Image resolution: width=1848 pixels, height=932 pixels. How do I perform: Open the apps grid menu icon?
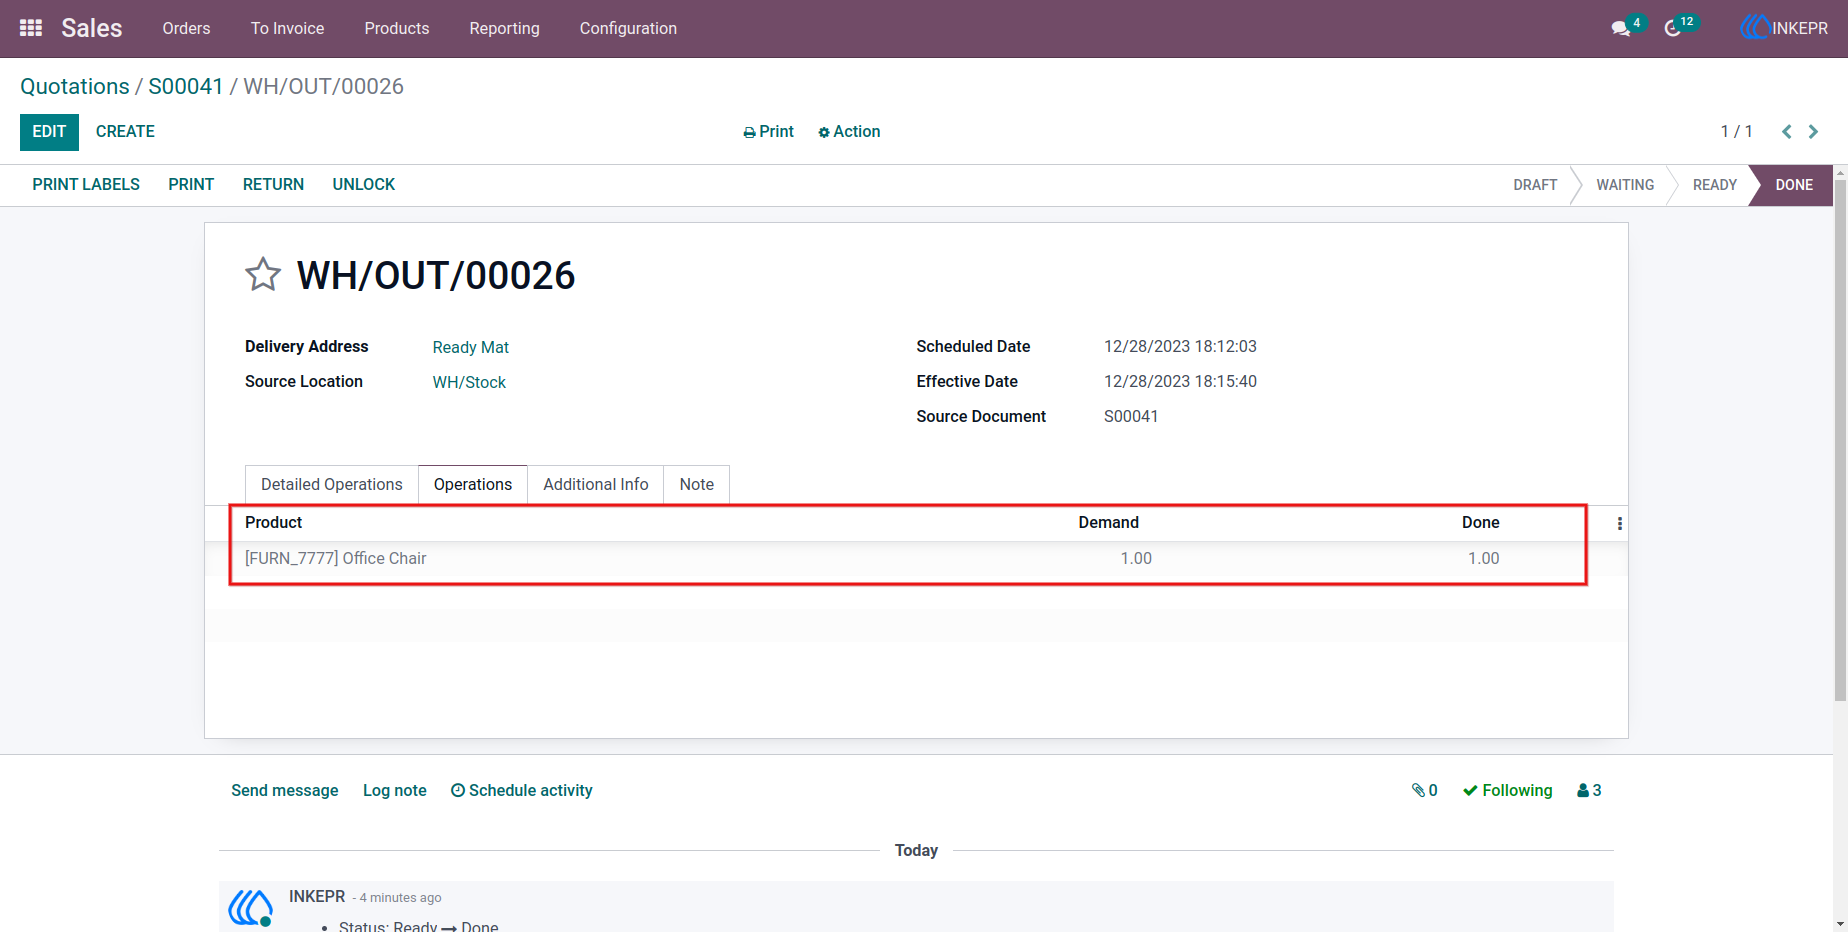click(x=31, y=28)
